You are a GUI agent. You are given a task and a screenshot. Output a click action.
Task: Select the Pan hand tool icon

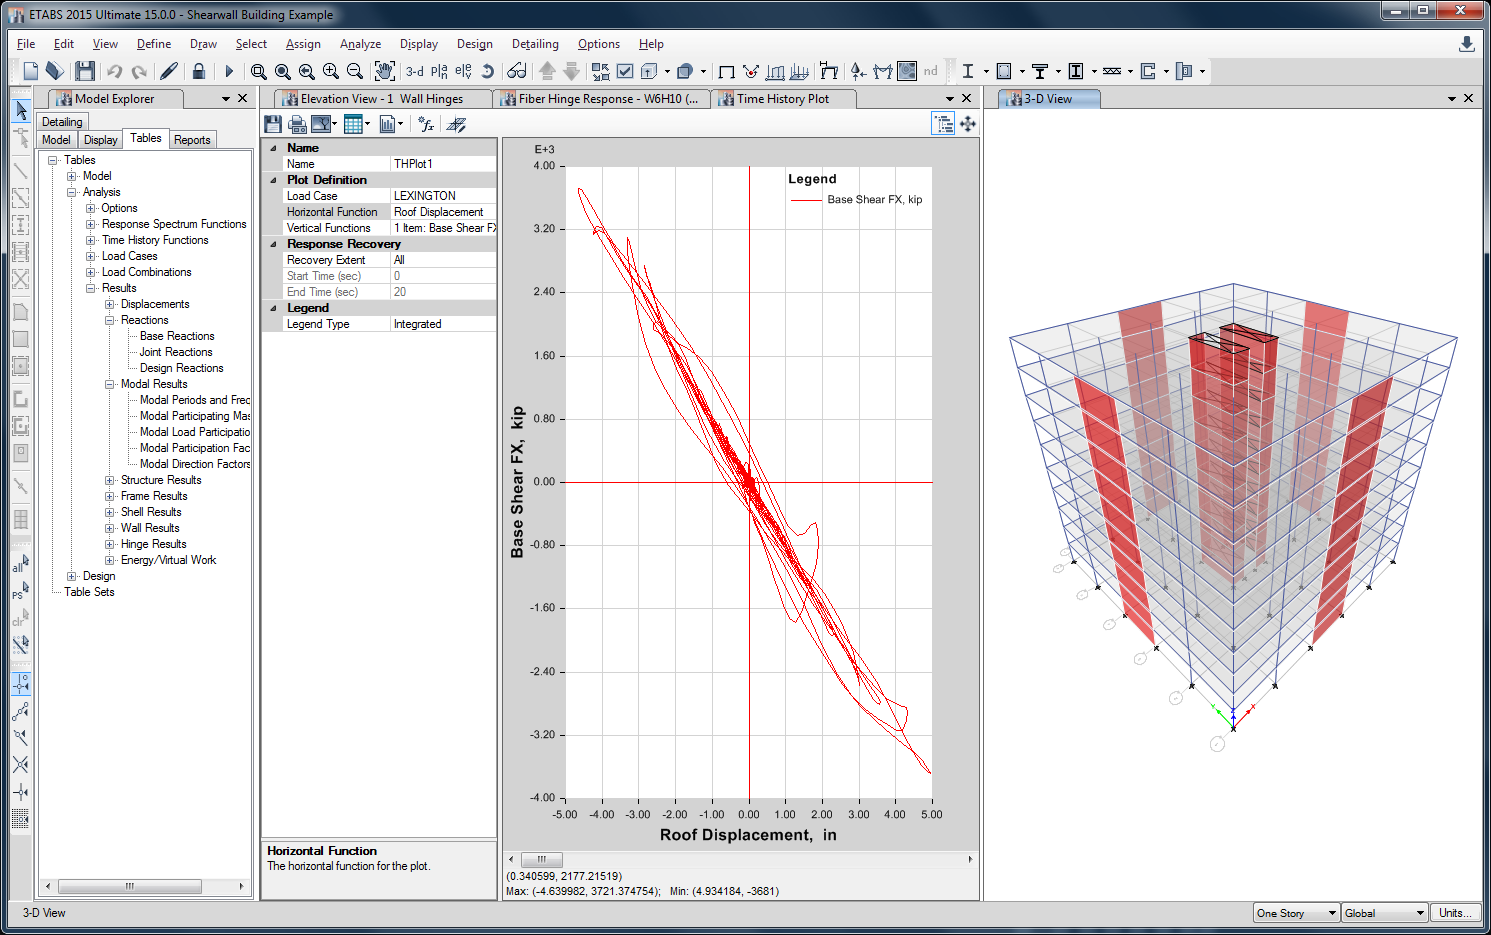coord(384,71)
